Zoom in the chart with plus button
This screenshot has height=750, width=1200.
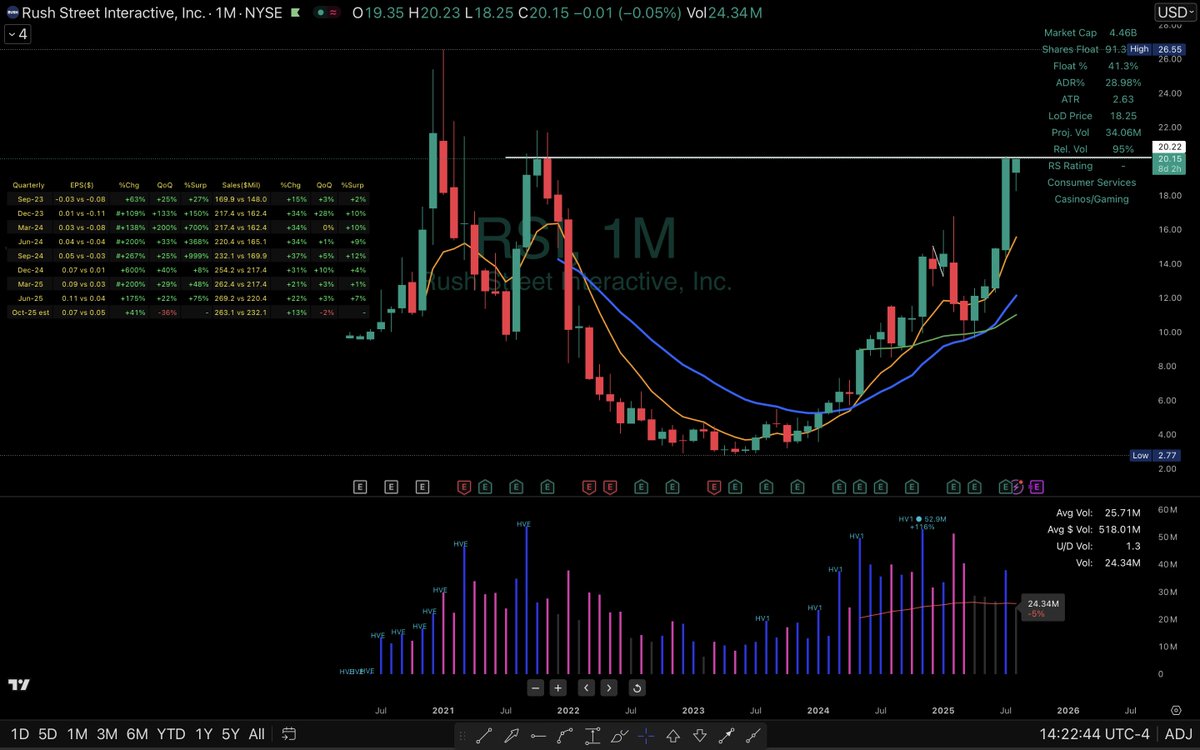tap(558, 688)
